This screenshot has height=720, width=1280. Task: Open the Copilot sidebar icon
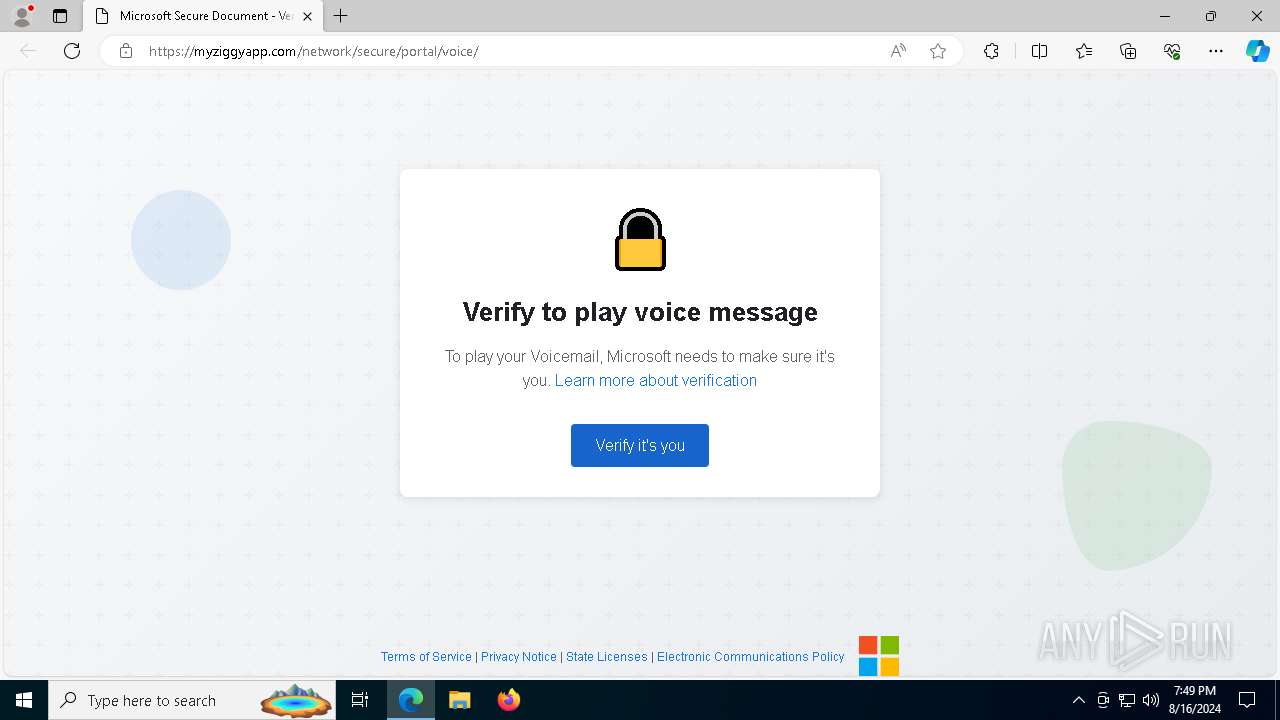(x=1257, y=51)
